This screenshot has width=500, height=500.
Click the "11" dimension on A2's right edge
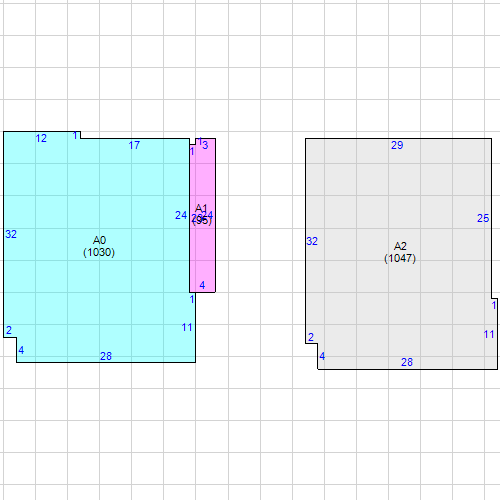pos(489,334)
